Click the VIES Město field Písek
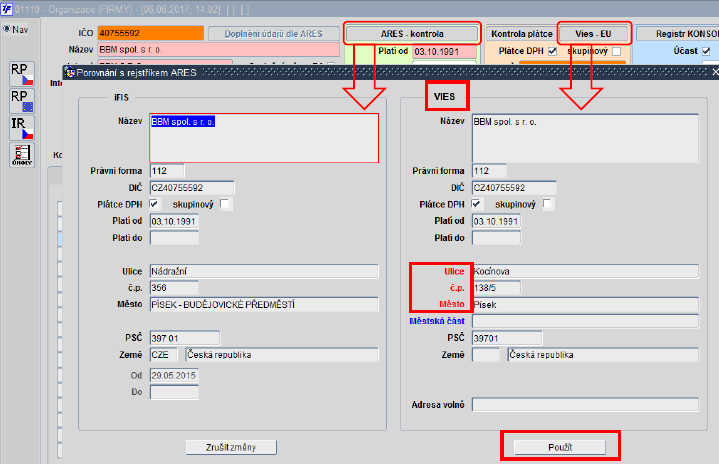 (586, 304)
